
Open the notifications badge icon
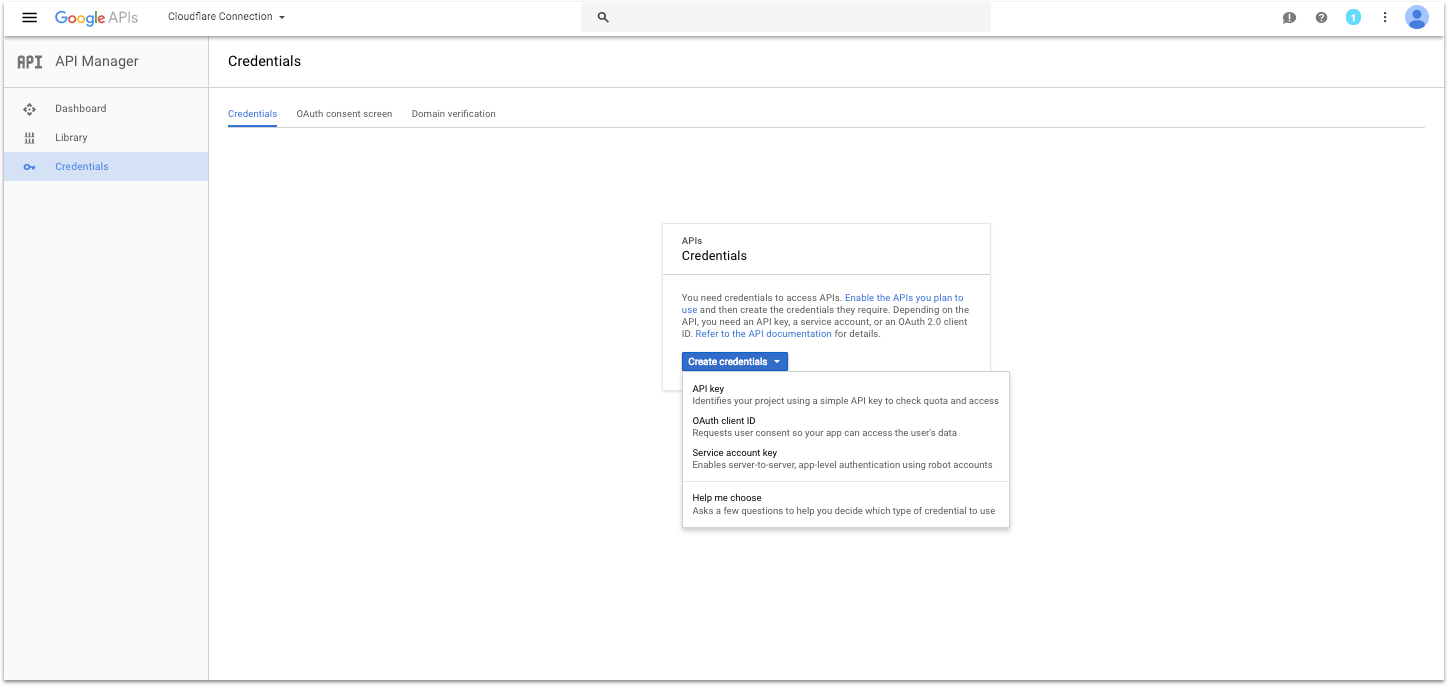[x=1353, y=18]
